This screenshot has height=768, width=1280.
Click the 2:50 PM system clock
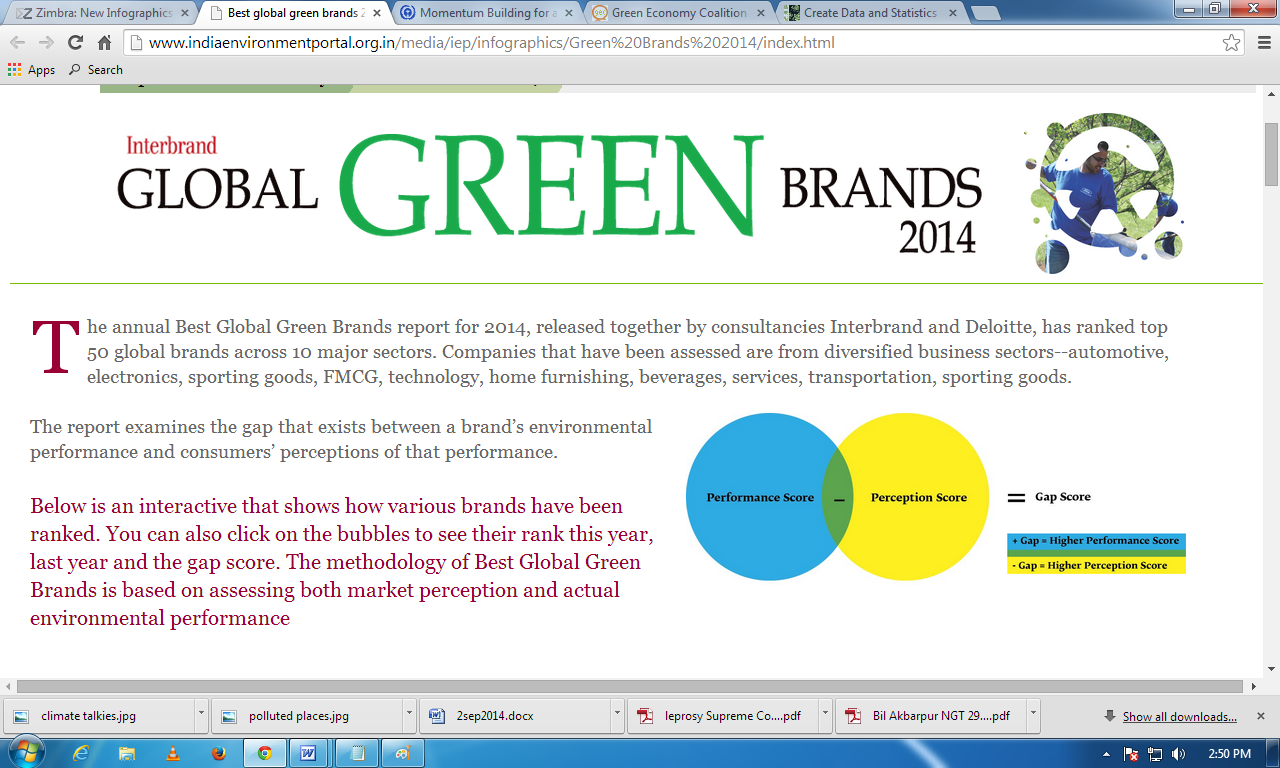click(1230, 754)
